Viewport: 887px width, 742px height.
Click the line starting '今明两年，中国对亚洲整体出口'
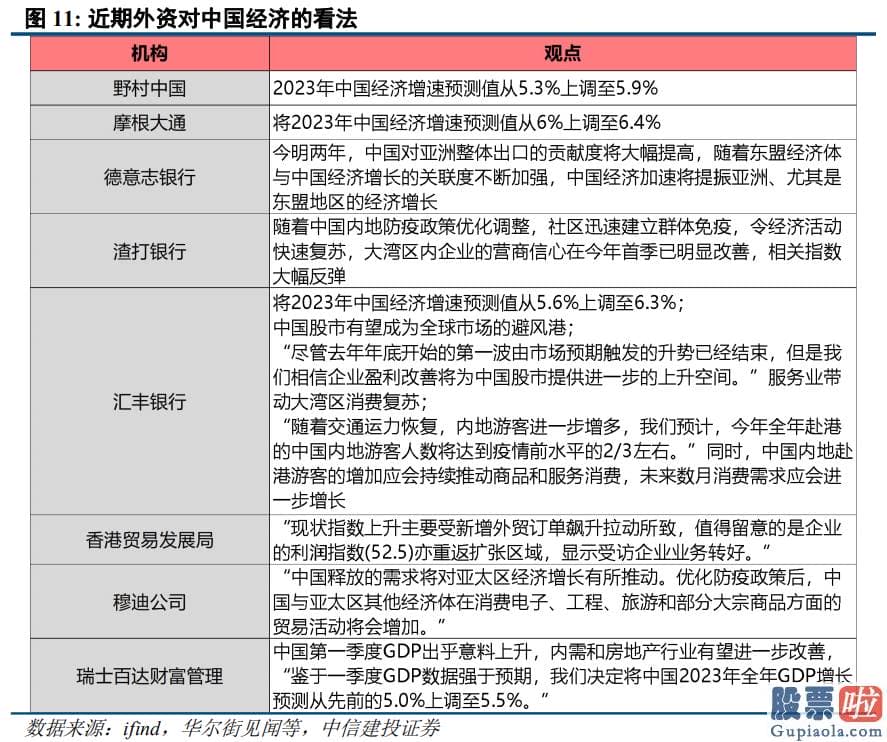click(557, 153)
